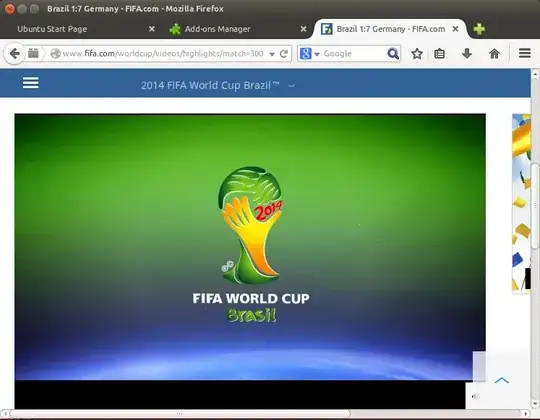The height and width of the screenshot is (420, 540).
Task: Open the bookmarks list icon
Action: click(439, 54)
